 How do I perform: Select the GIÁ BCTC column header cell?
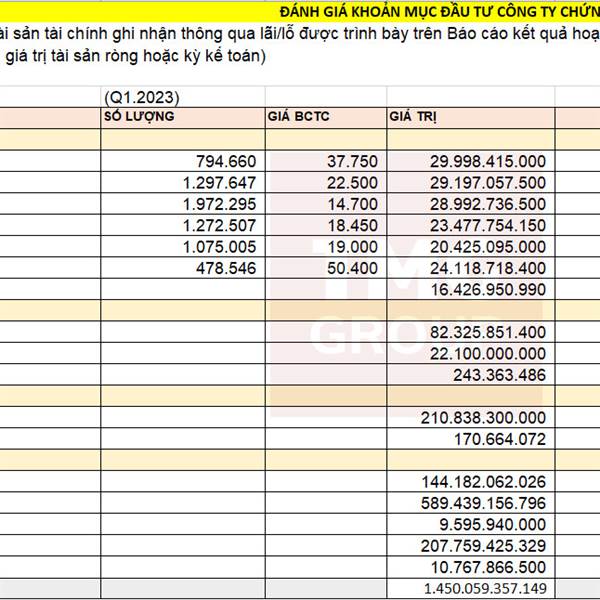click(326, 117)
